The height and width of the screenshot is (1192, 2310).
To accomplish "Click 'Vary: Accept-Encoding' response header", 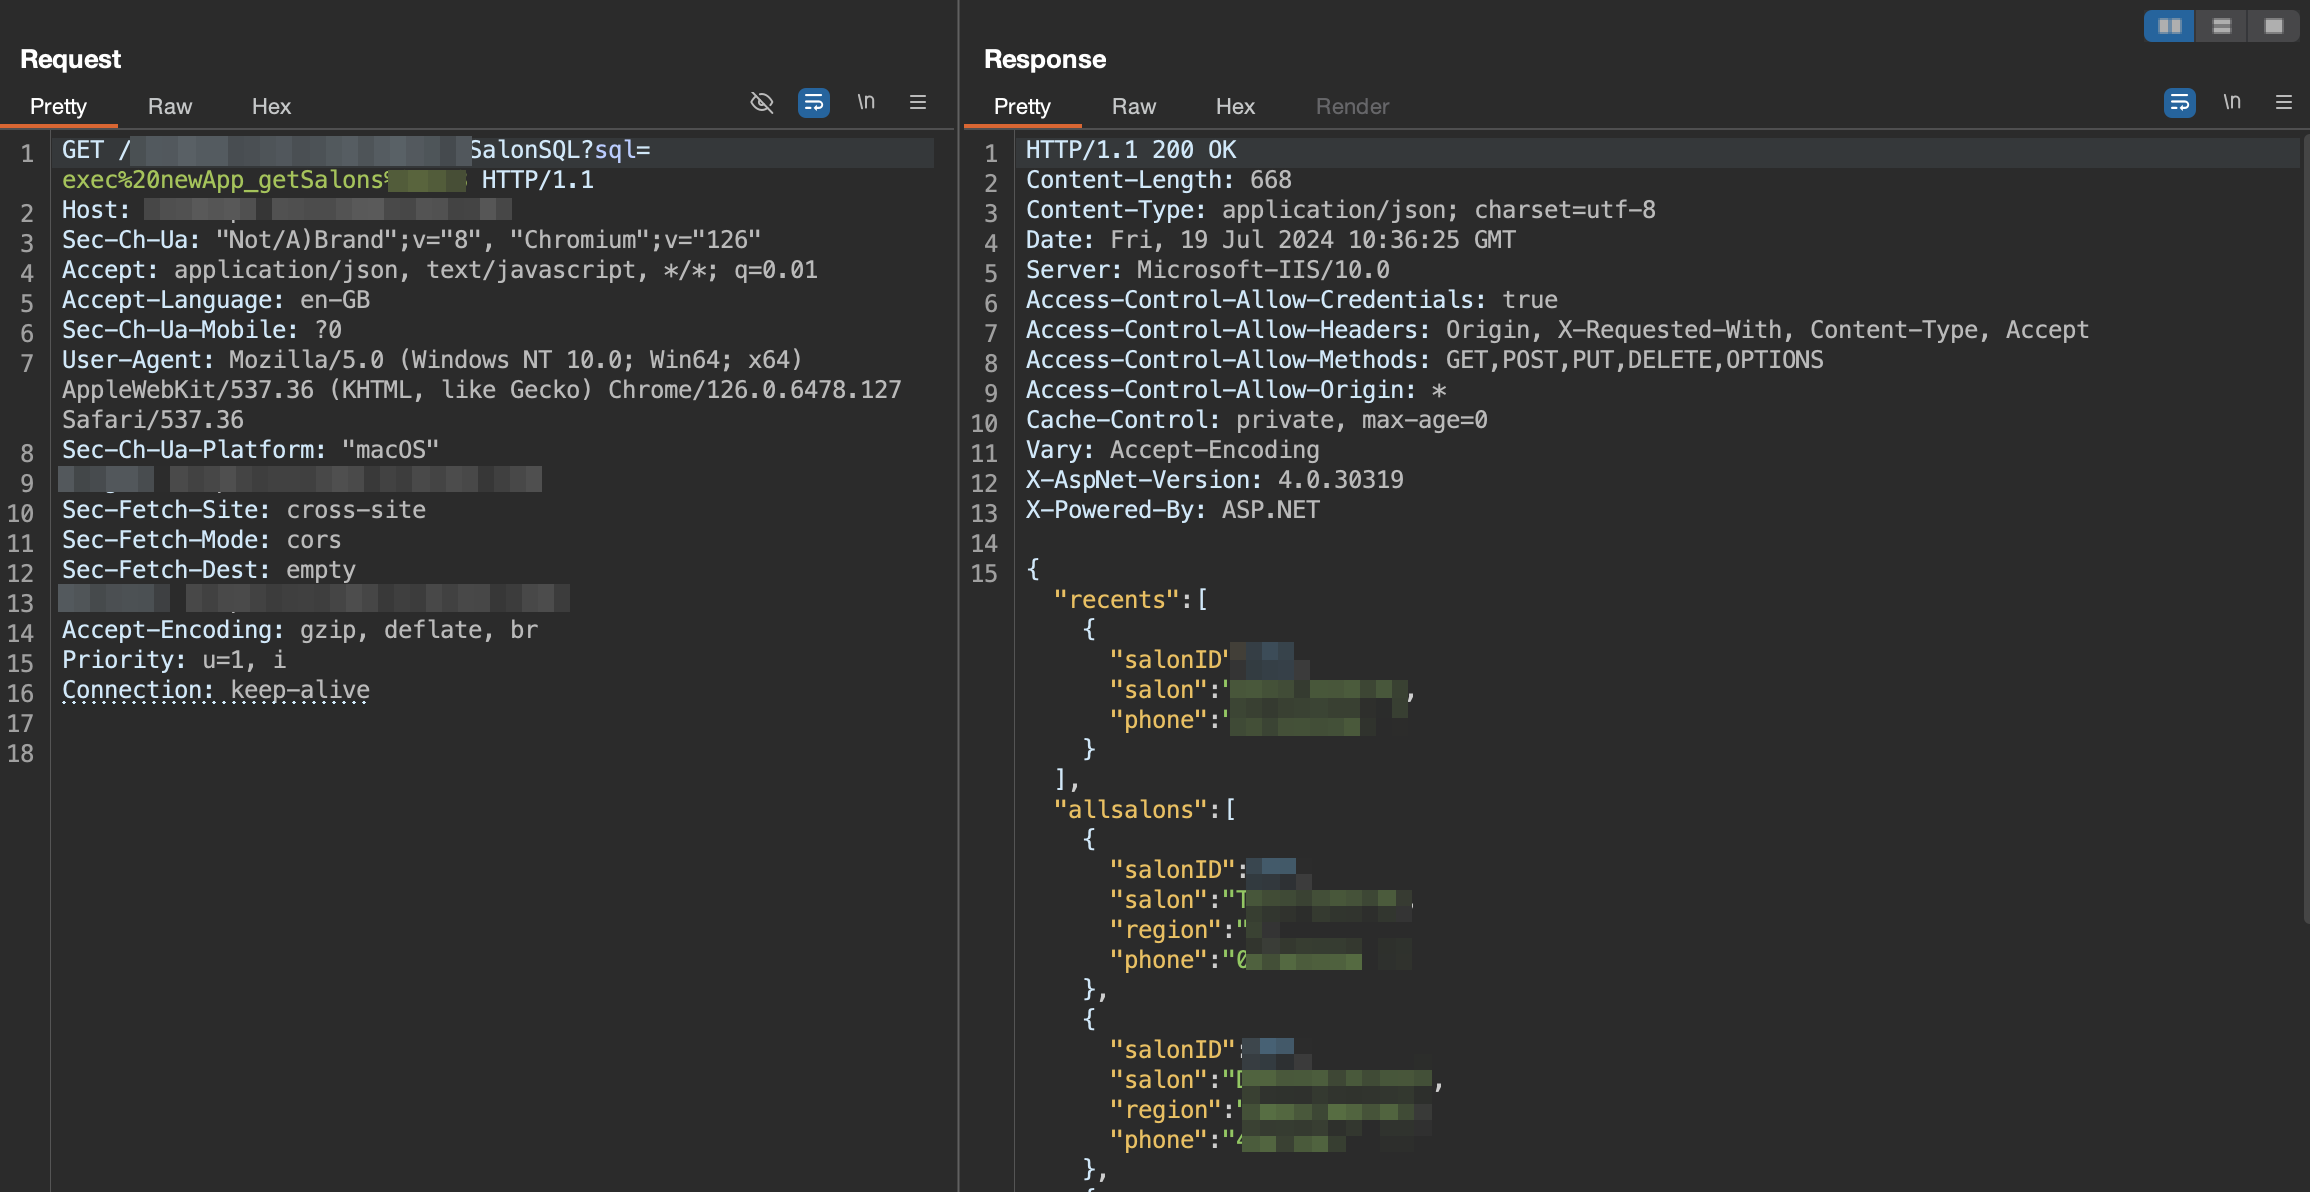I will [1173, 450].
